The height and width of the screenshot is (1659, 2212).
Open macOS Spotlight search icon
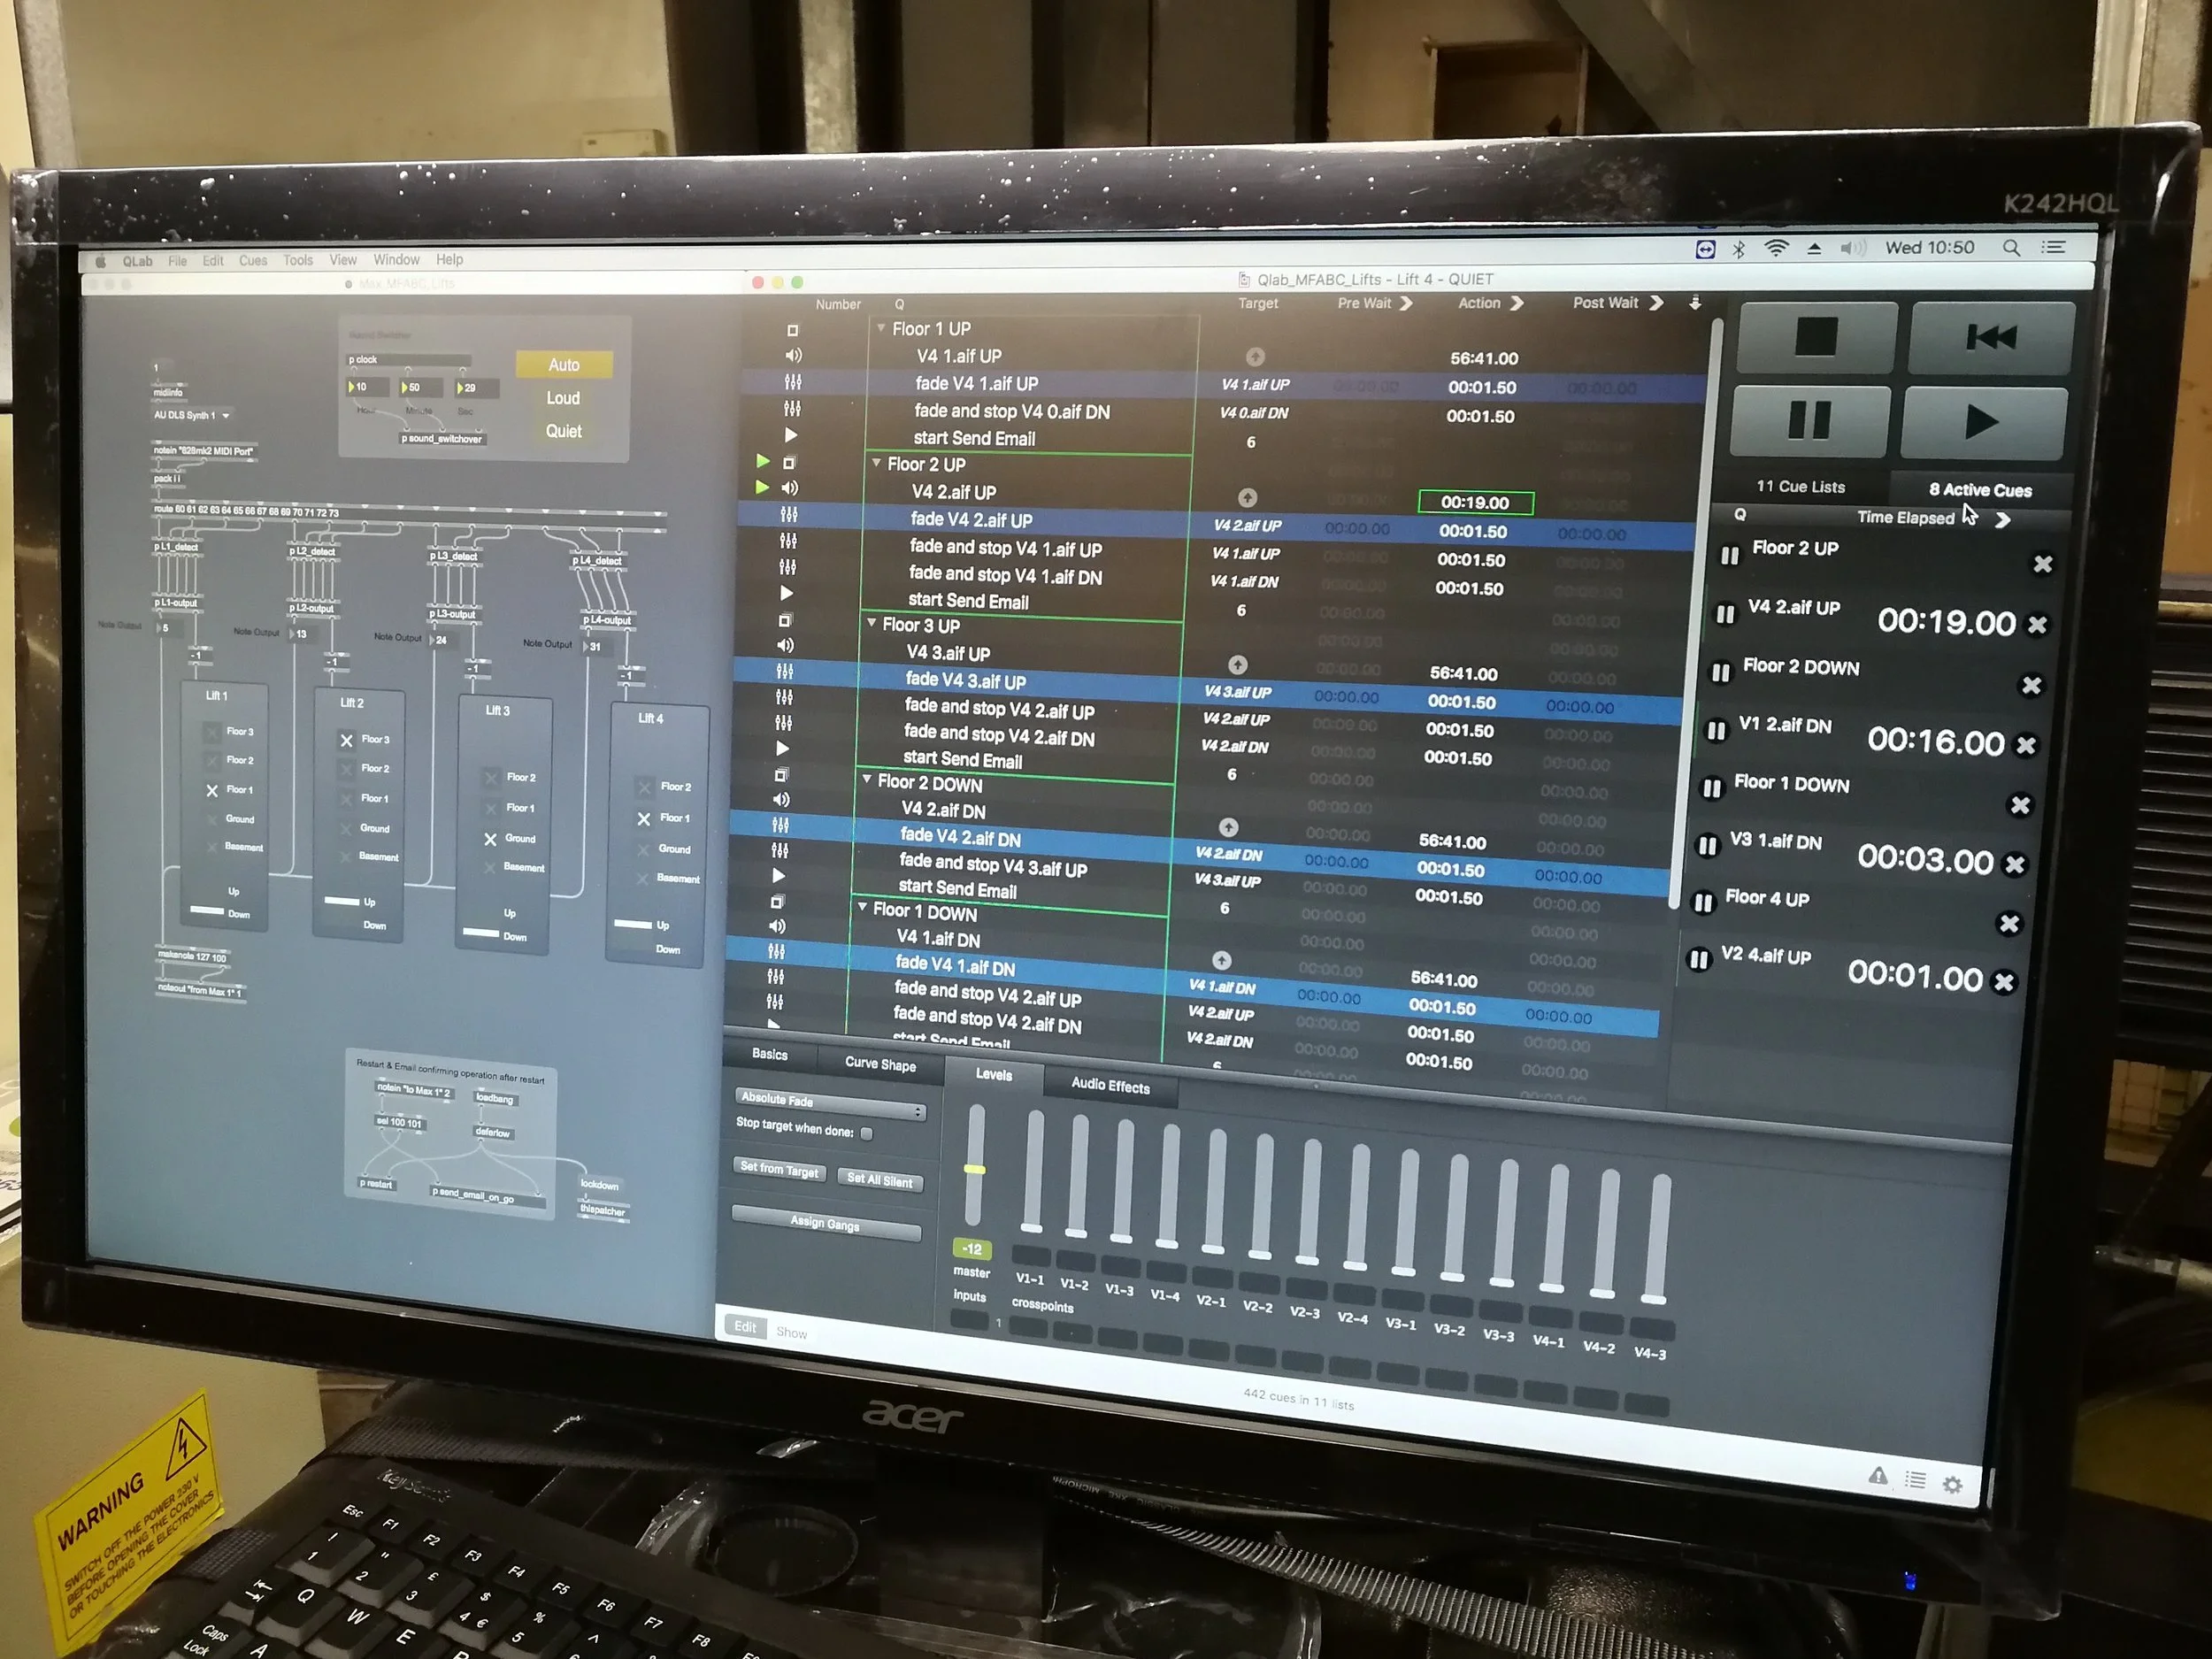pyautogui.click(x=2011, y=248)
